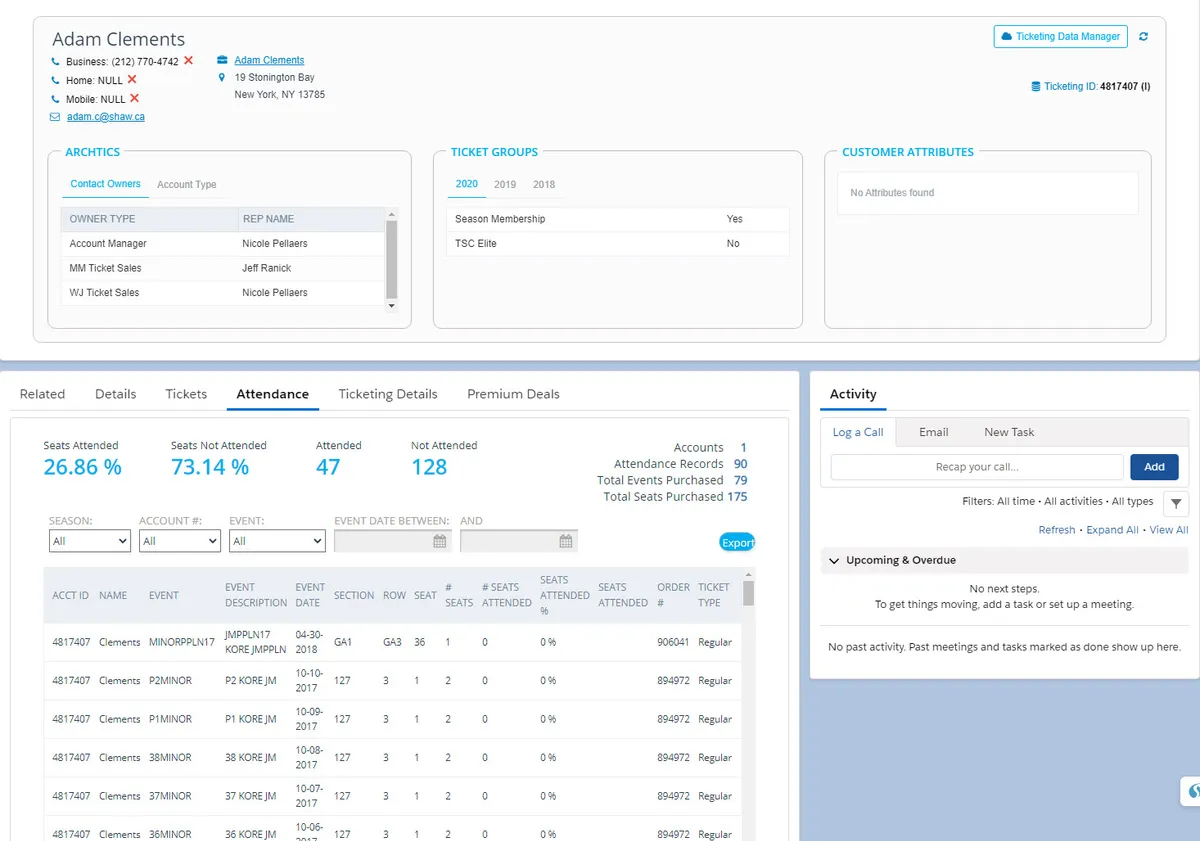Click the Event Date Between start field
Screen dimensions: 1200x841
[x=393, y=541]
